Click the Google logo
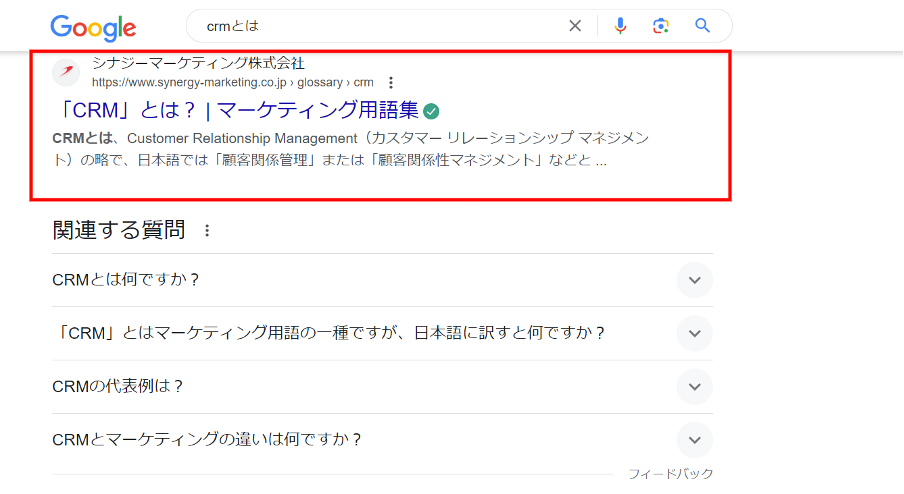 (x=93, y=28)
